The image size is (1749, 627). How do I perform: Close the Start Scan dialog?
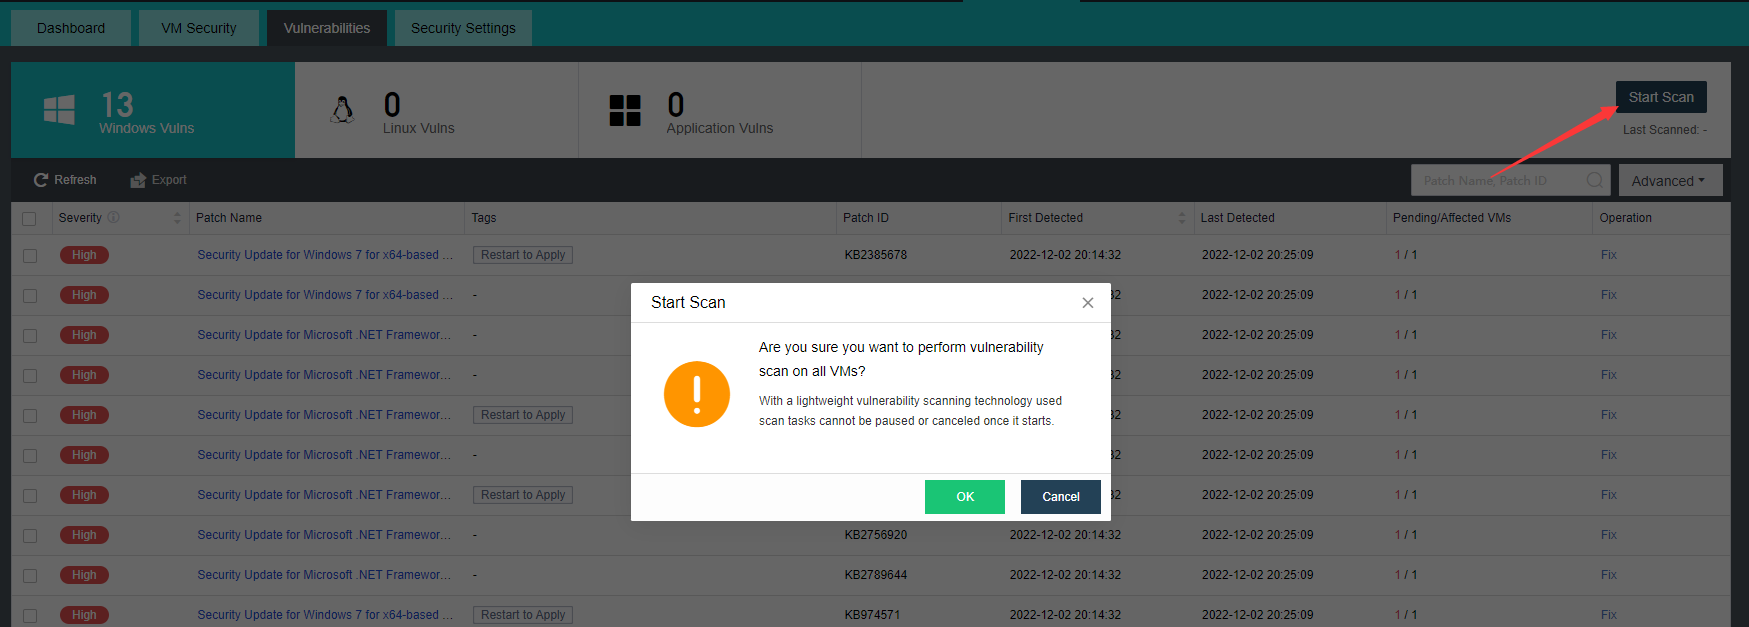click(x=1088, y=303)
